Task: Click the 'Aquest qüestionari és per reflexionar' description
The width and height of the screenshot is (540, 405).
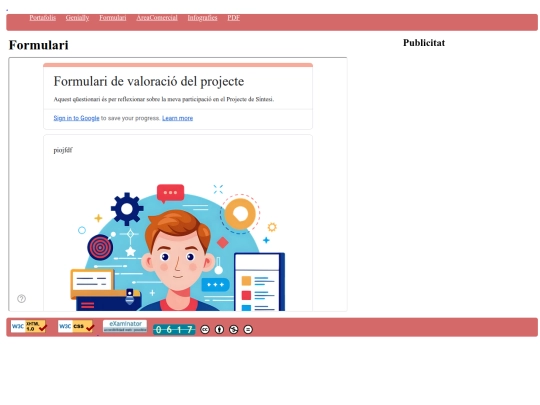Action: (164, 99)
